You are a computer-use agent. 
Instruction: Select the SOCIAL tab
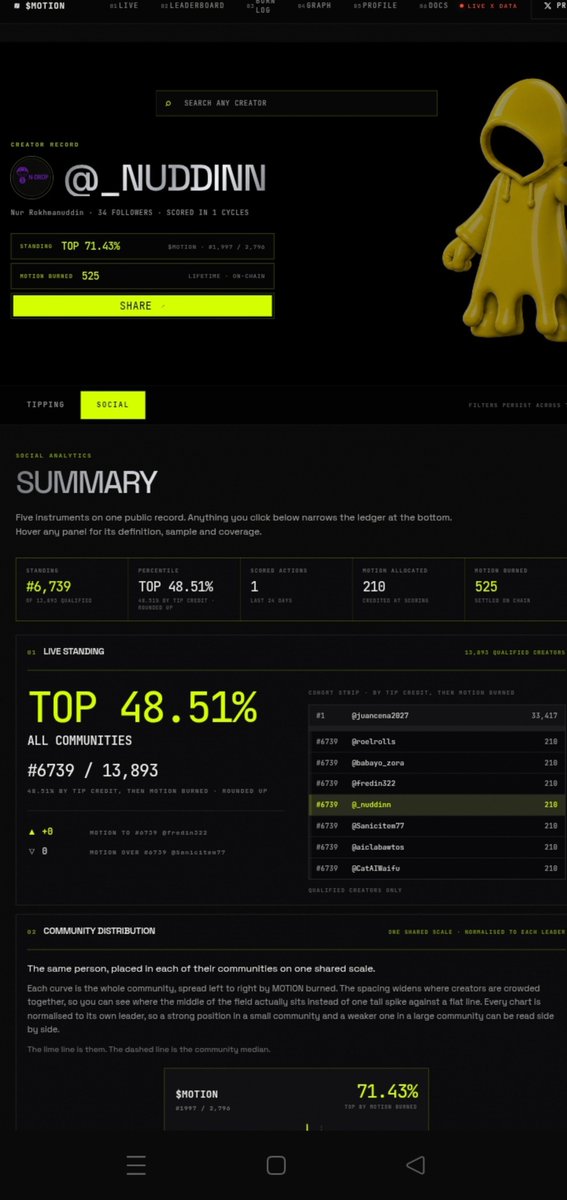tap(113, 405)
